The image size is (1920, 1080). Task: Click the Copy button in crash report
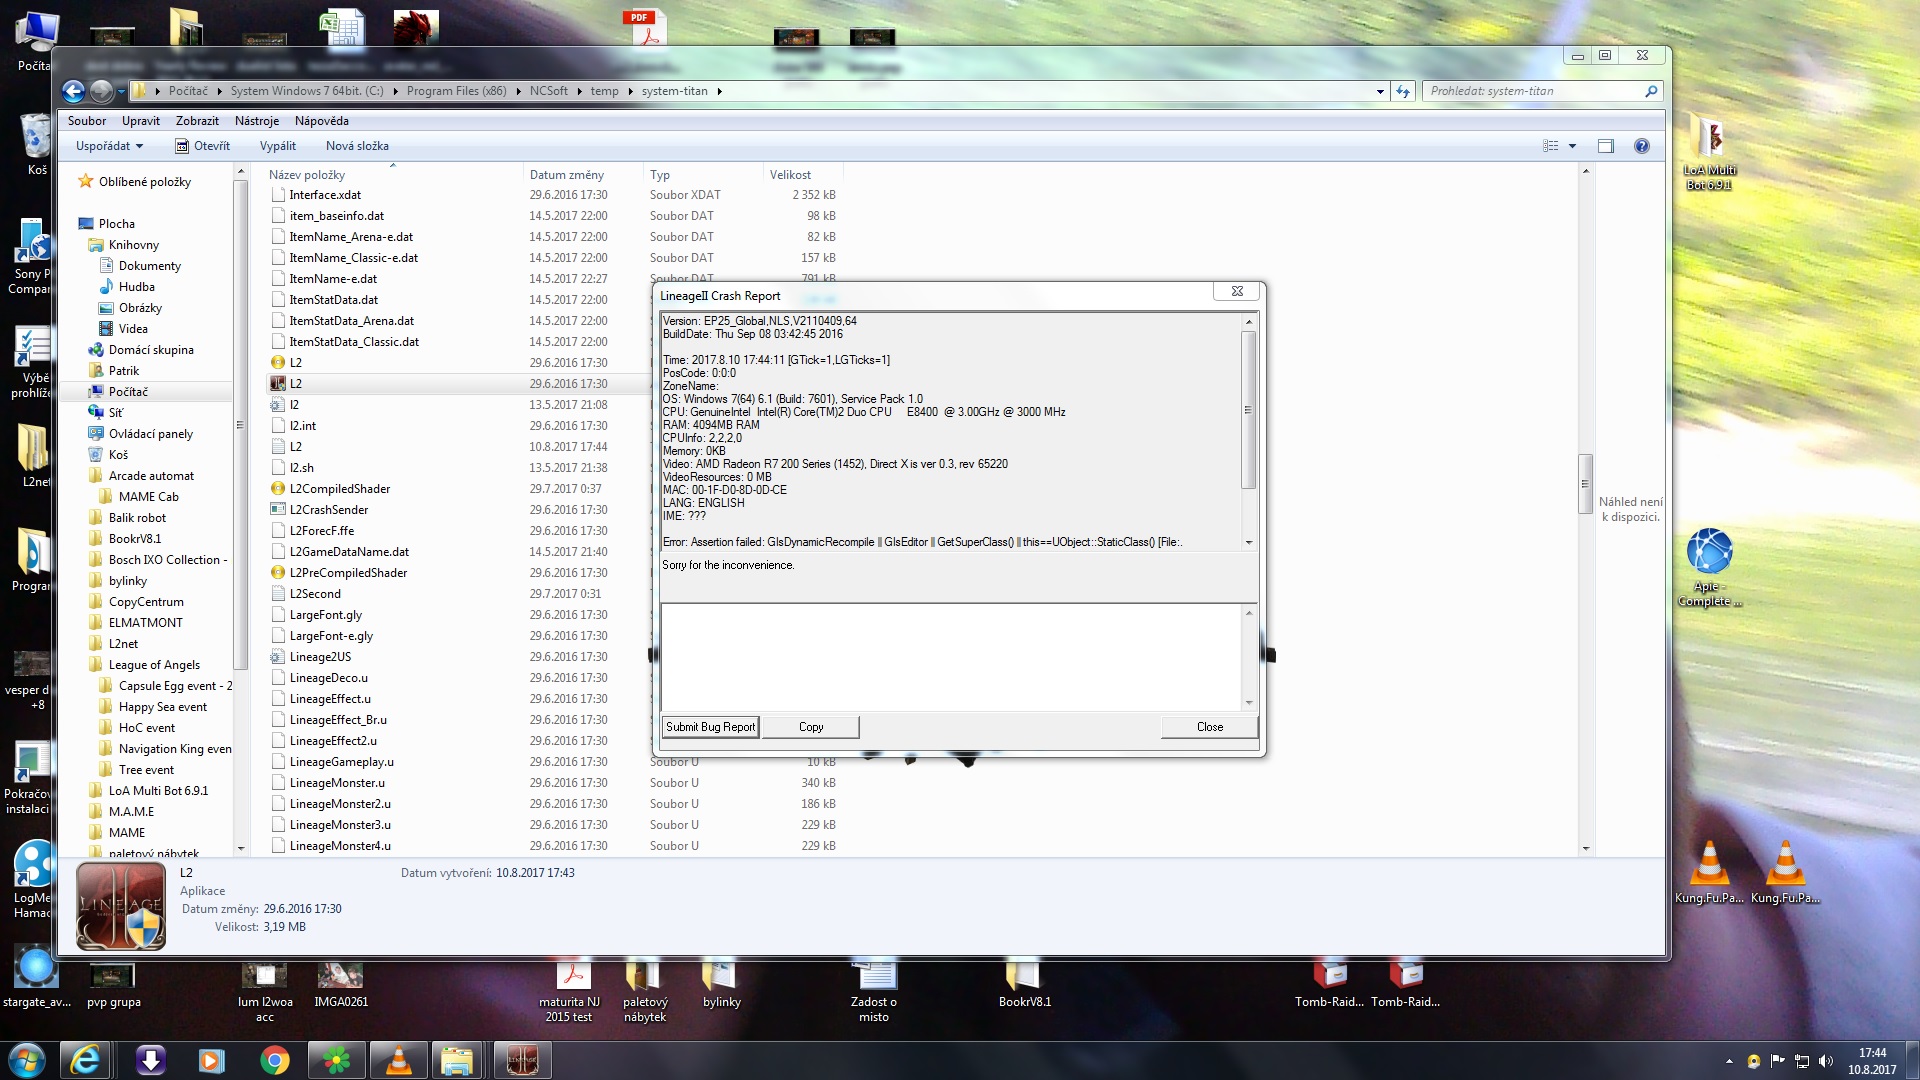tap(811, 727)
